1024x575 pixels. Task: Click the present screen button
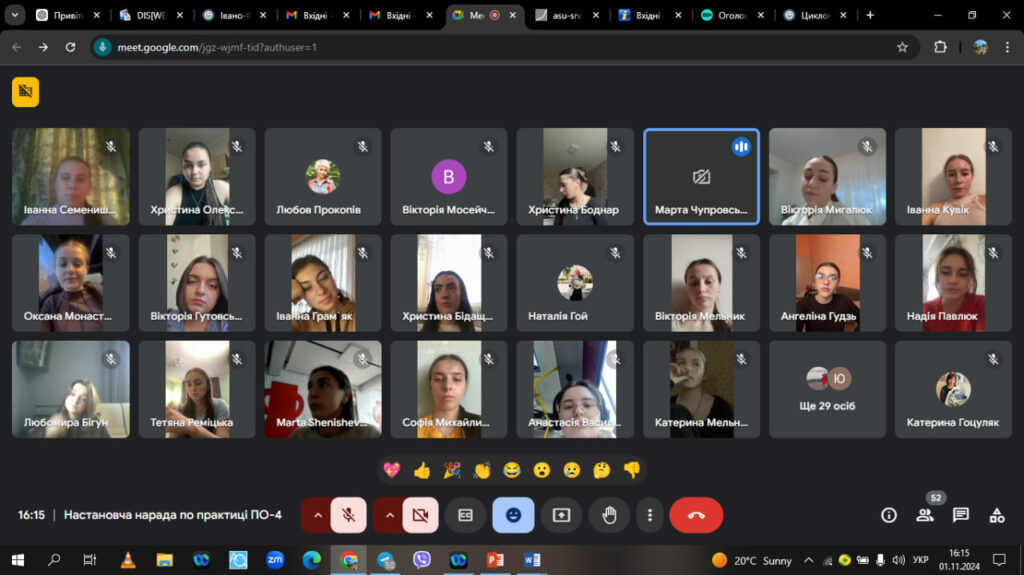tap(561, 515)
